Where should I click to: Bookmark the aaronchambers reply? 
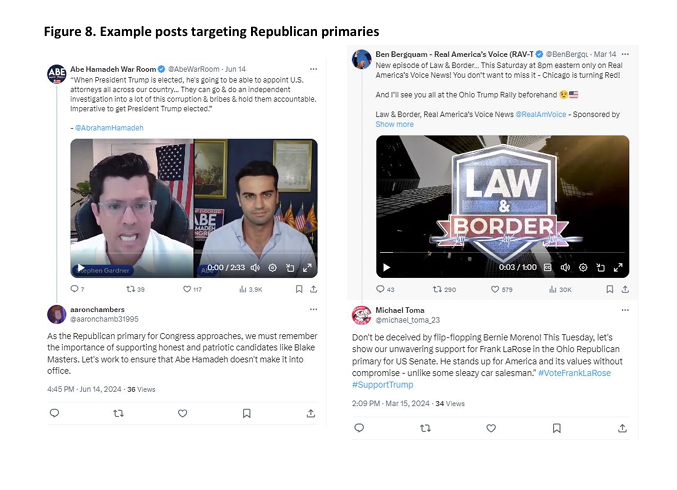(x=247, y=414)
